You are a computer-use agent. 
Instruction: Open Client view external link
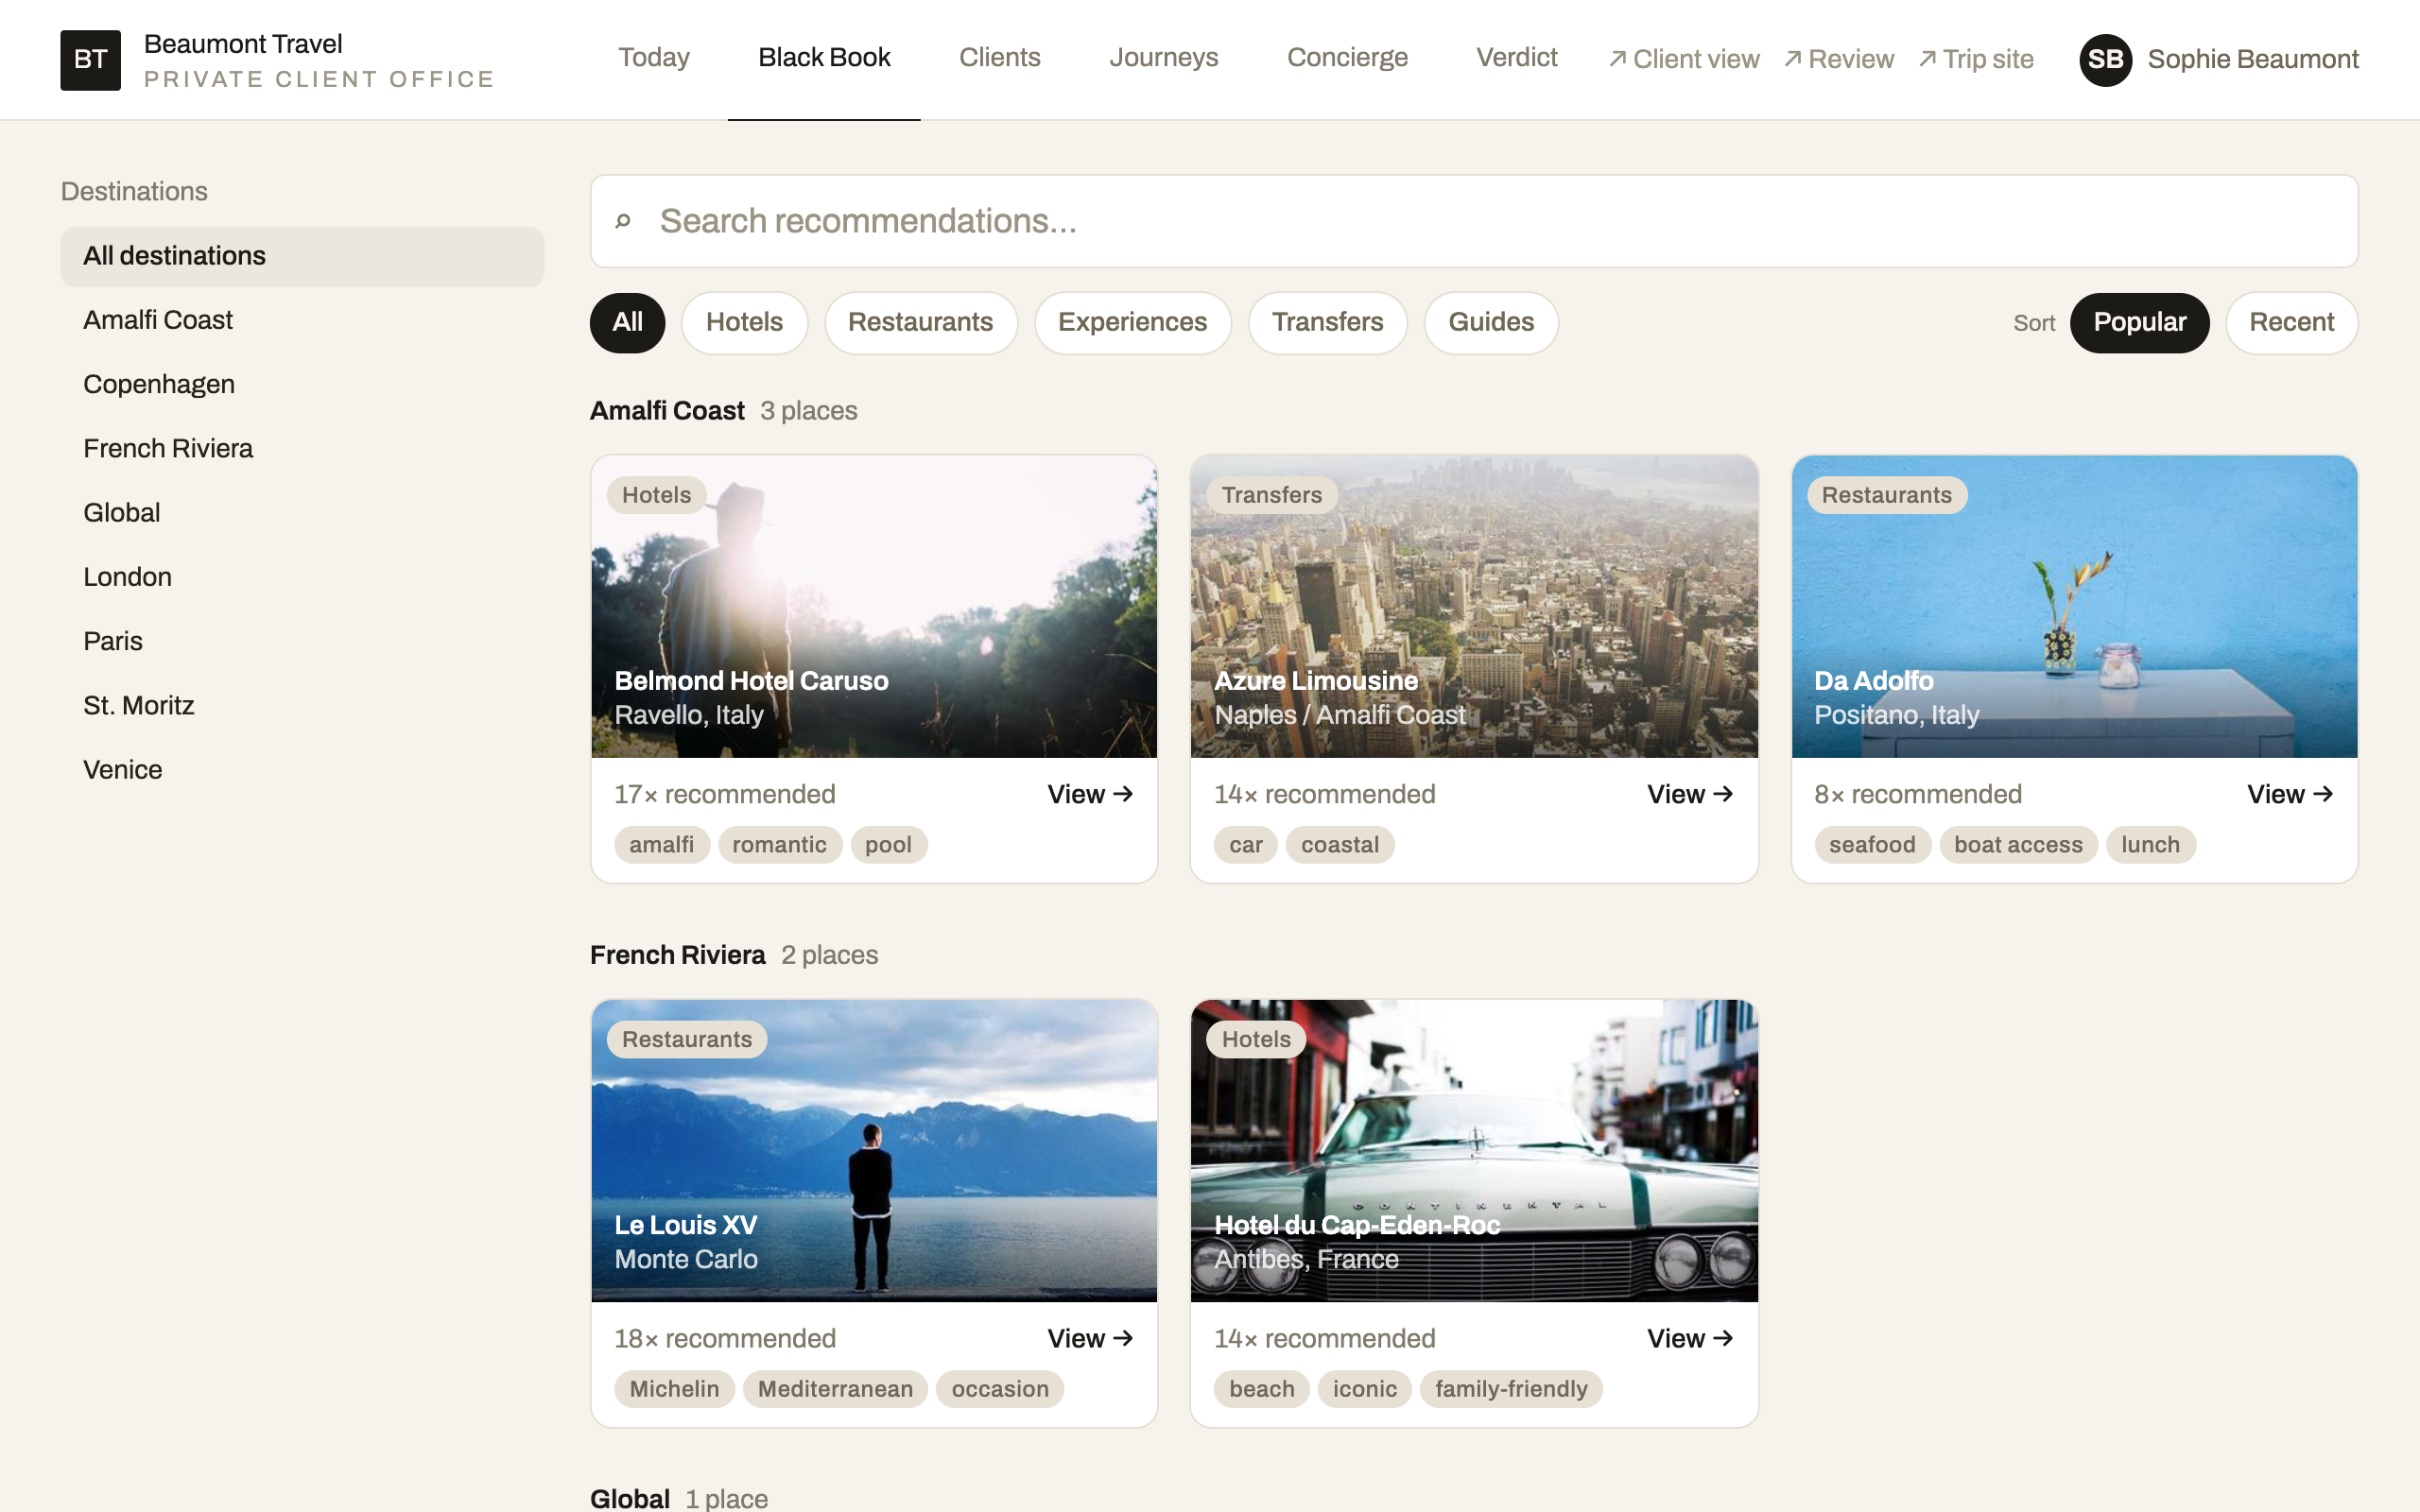click(1684, 59)
